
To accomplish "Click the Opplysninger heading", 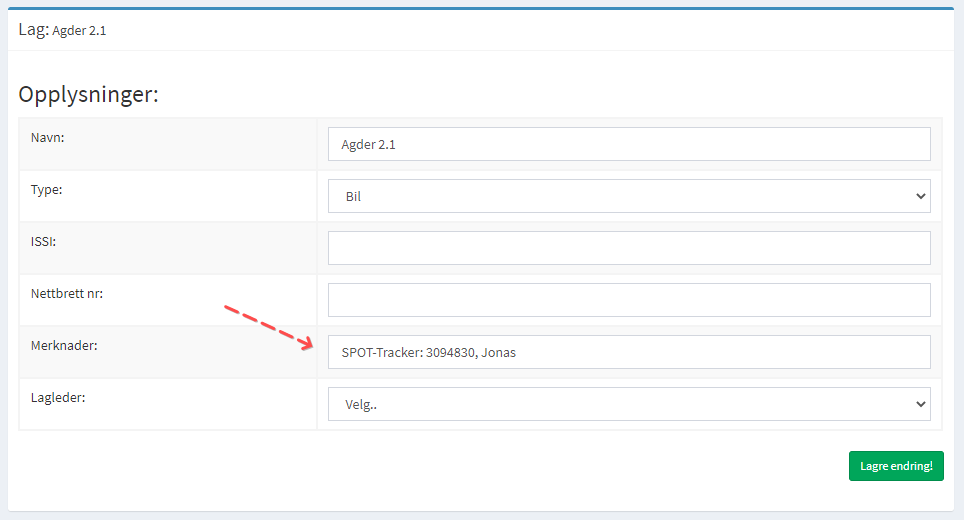I will coord(89,95).
